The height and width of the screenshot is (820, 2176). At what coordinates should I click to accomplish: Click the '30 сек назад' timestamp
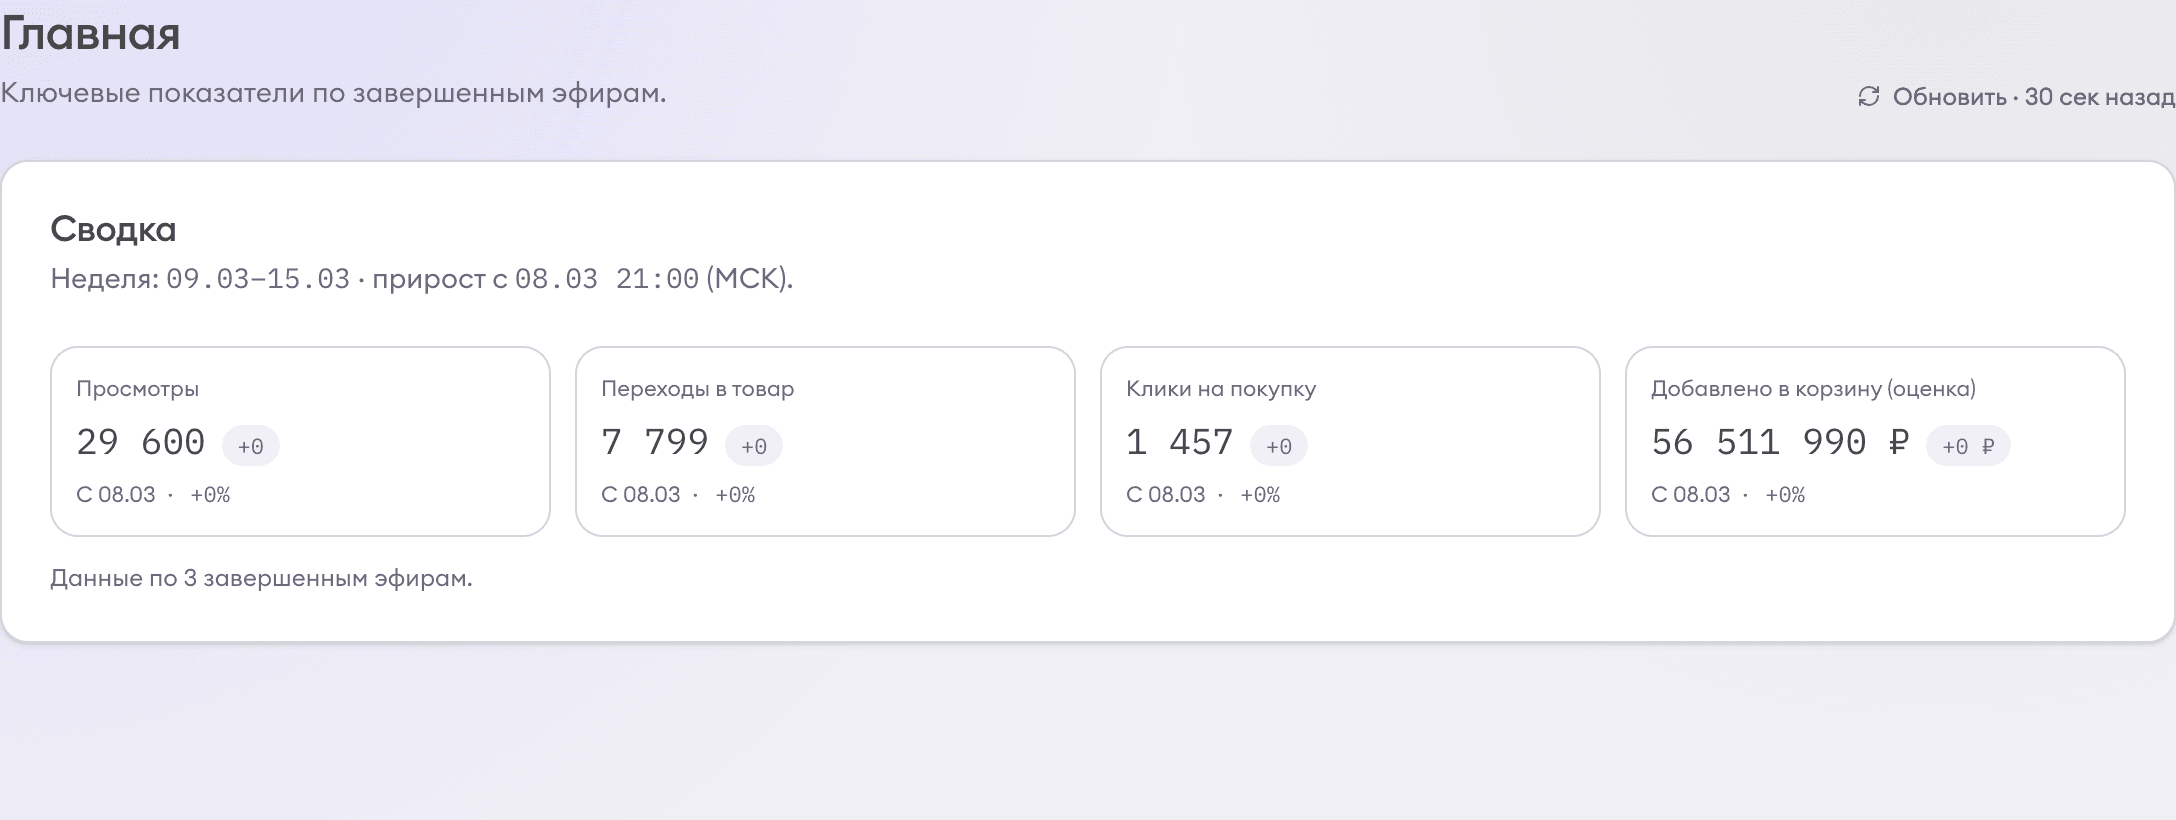coord(2099,97)
